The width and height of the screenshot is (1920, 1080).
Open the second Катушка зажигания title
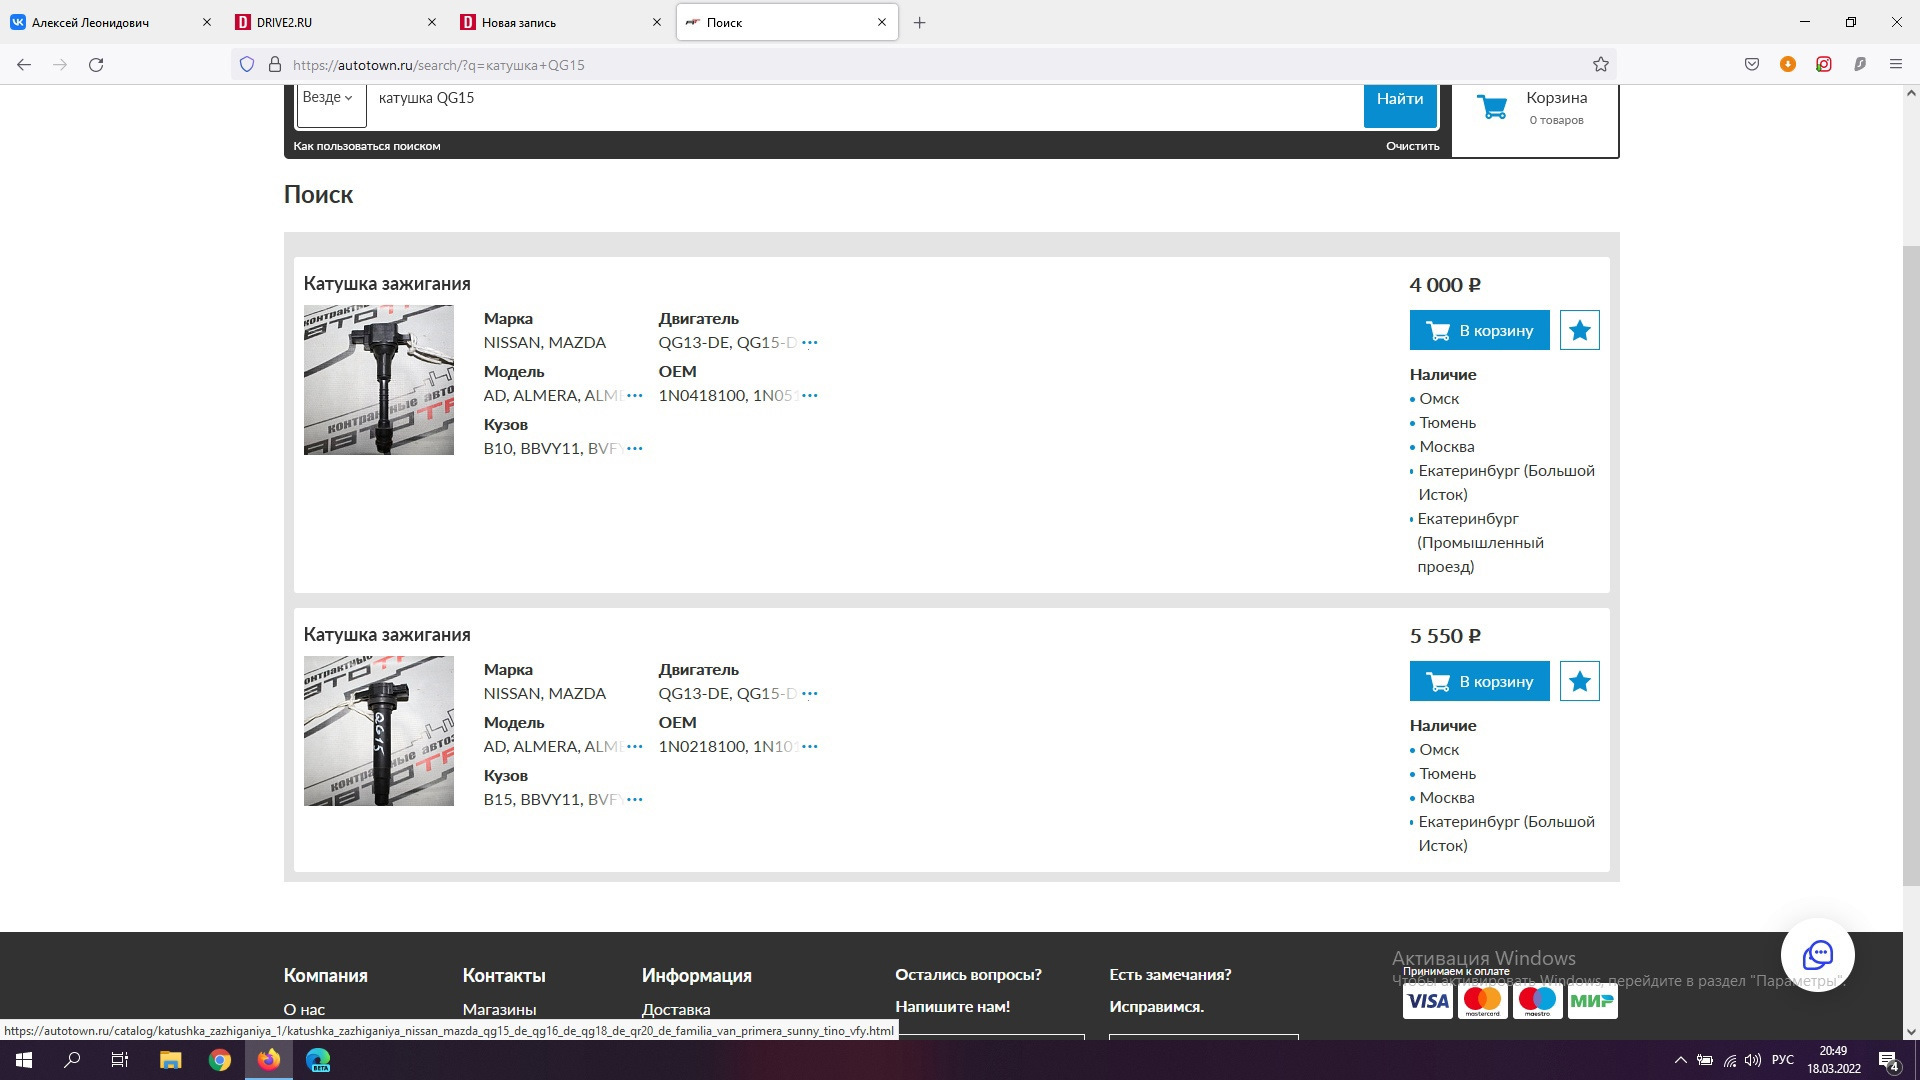coord(387,635)
